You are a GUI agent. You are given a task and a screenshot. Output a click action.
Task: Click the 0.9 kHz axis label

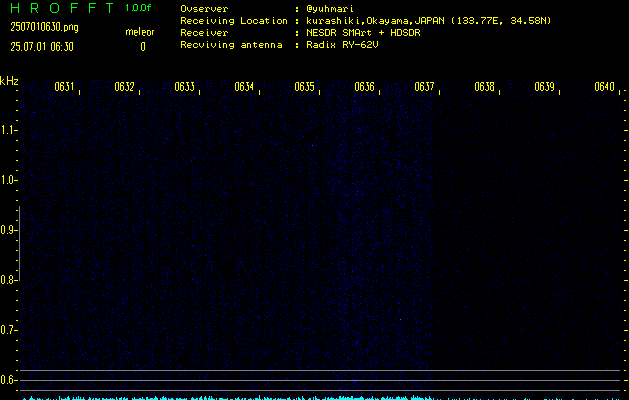(8, 230)
